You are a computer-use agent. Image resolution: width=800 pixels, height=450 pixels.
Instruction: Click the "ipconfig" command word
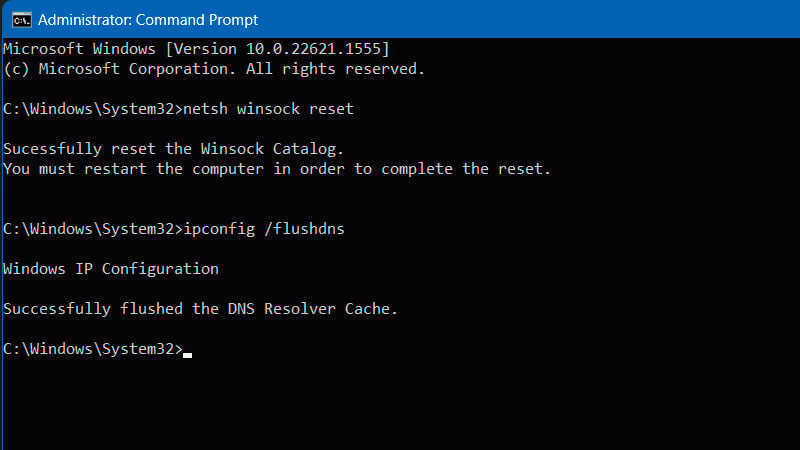click(x=219, y=229)
